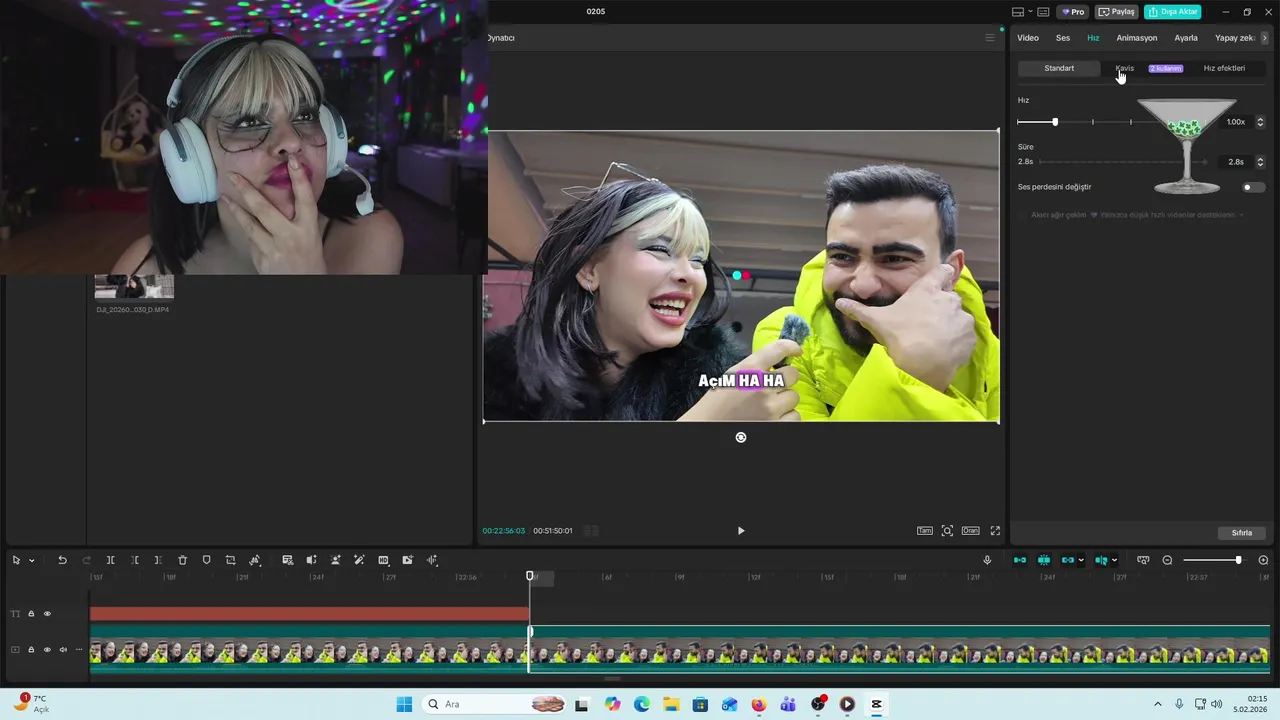Image resolution: width=1280 pixels, height=720 pixels.
Task: Enter fullscreen preview mode
Action: 995,531
